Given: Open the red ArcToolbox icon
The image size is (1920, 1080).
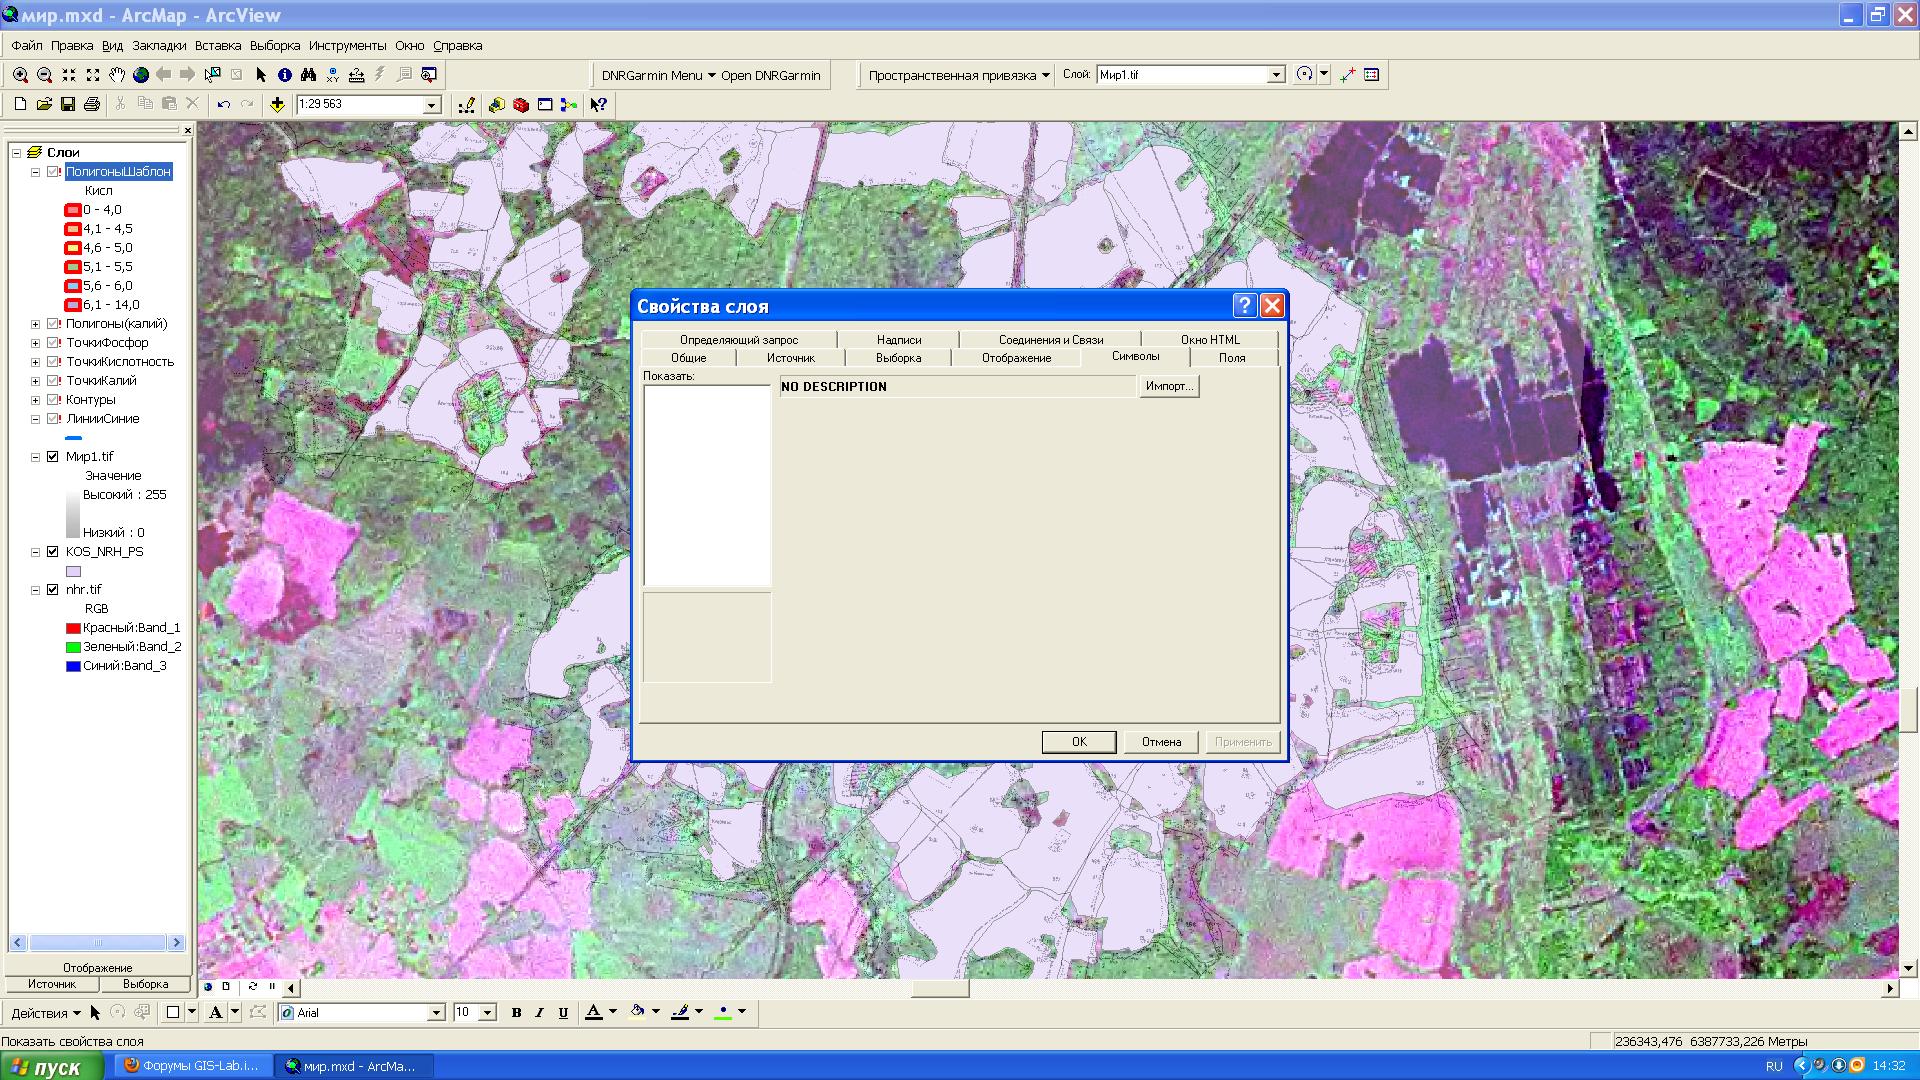Looking at the screenshot, I should (521, 105).
